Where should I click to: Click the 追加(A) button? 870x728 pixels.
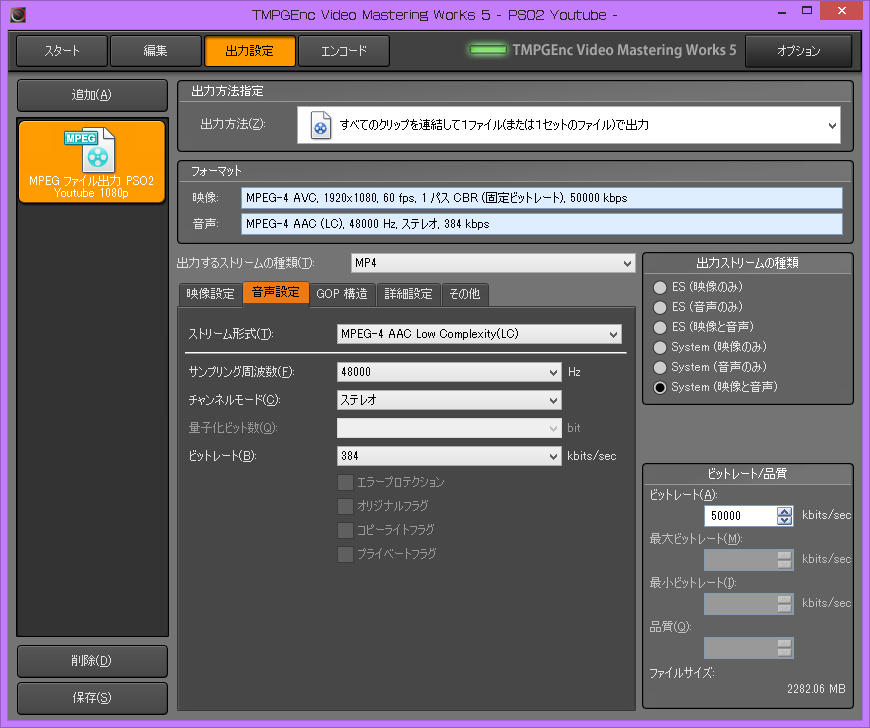(x=92, y=95)
